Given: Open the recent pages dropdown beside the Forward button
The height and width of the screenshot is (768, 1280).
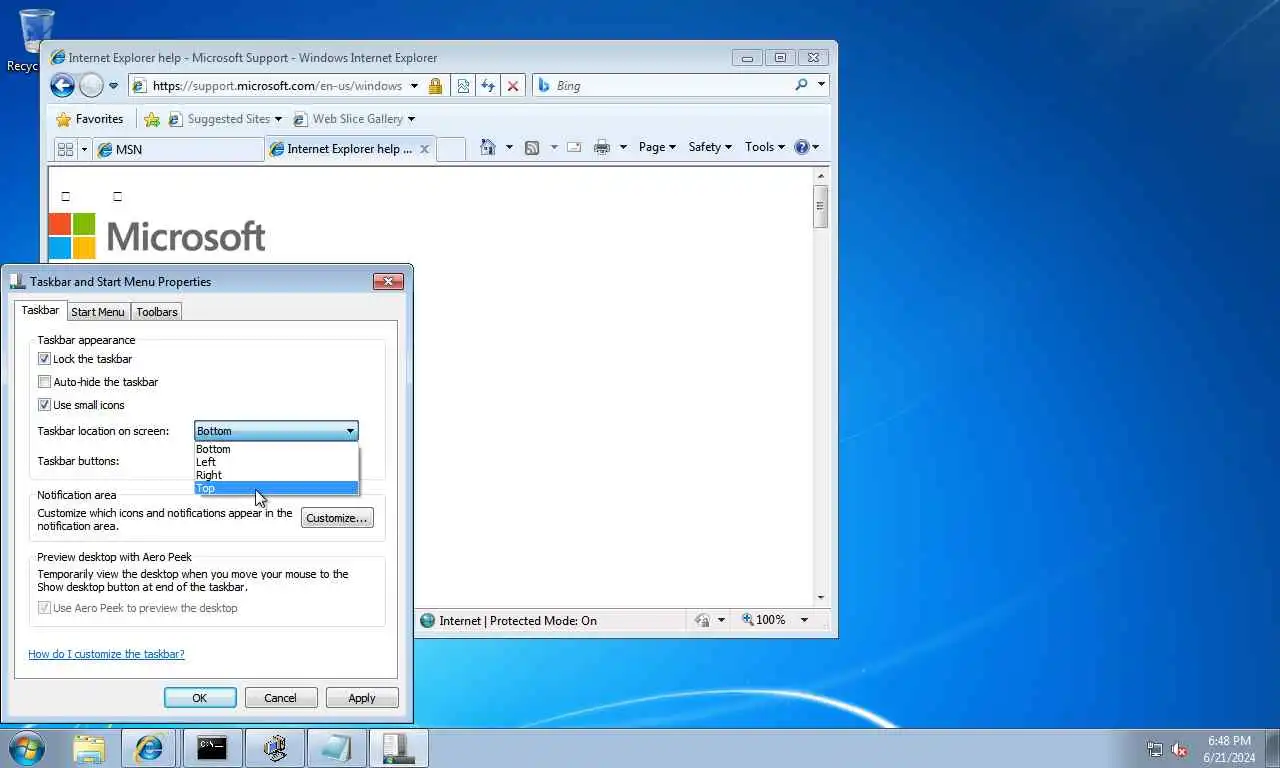Looking at the screenshot, I should pos(114,86).
